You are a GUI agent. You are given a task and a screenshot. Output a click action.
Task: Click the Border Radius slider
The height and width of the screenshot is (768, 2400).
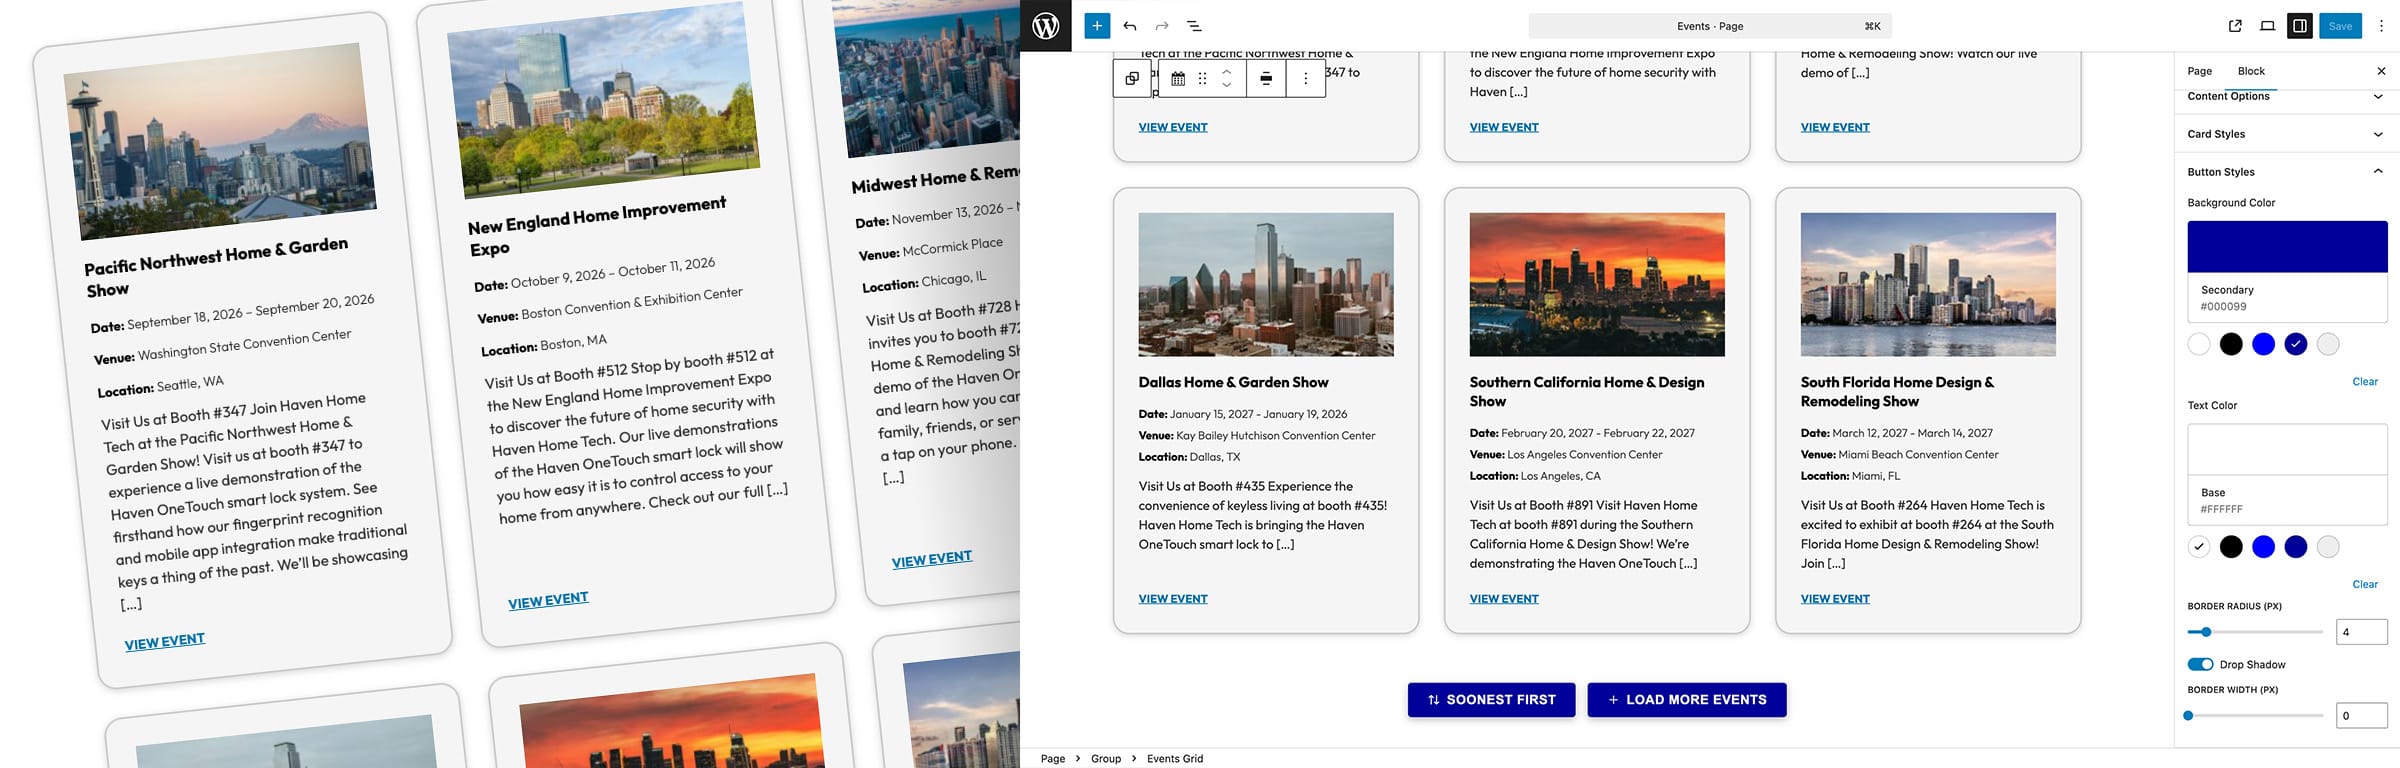(2255, 632)
